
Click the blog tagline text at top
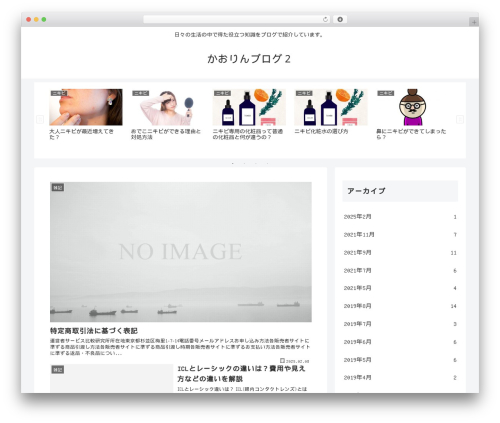[249, 35]
